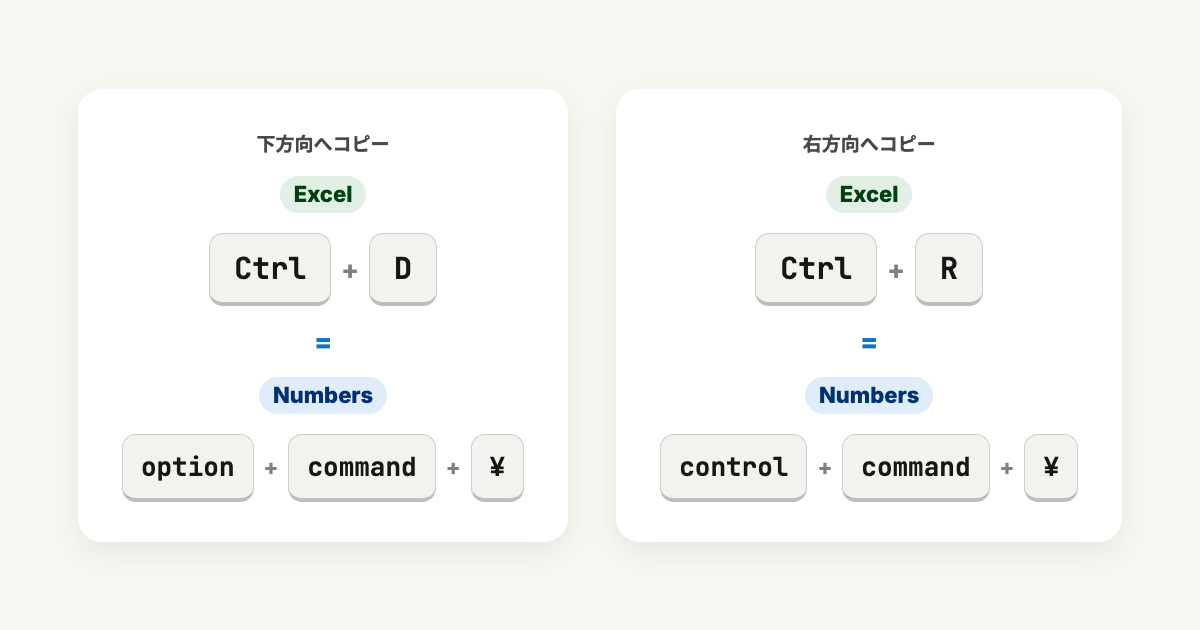Click the command key in left card

tap(362, 467)
